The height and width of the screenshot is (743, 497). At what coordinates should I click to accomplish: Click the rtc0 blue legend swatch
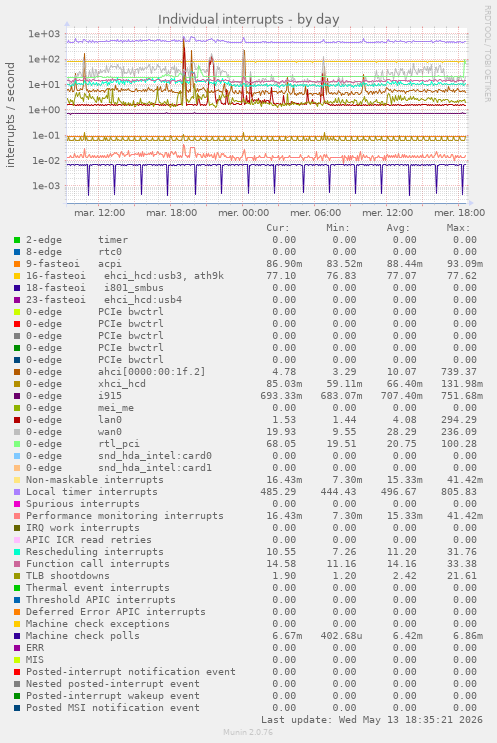coord(17,252)
